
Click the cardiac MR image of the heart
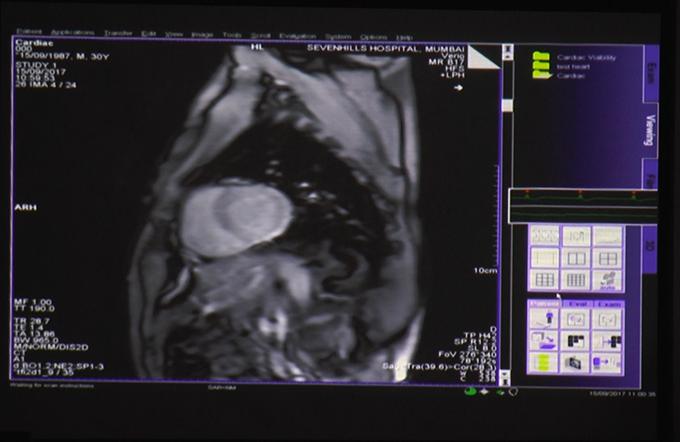point(235,219)
